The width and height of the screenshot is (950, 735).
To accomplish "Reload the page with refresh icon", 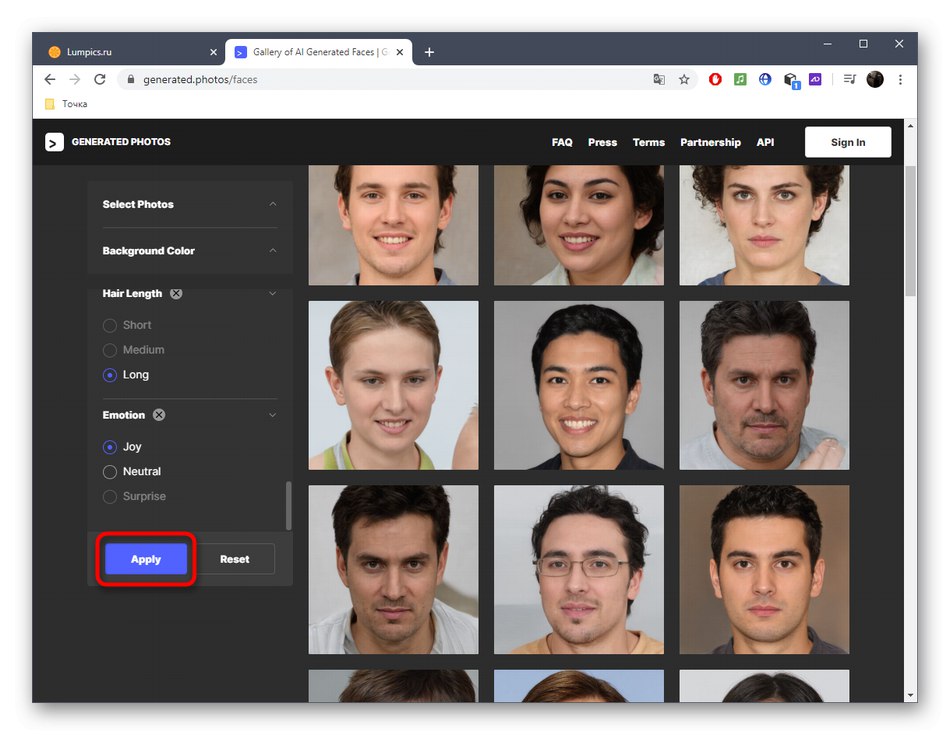I will click(100, 79).
